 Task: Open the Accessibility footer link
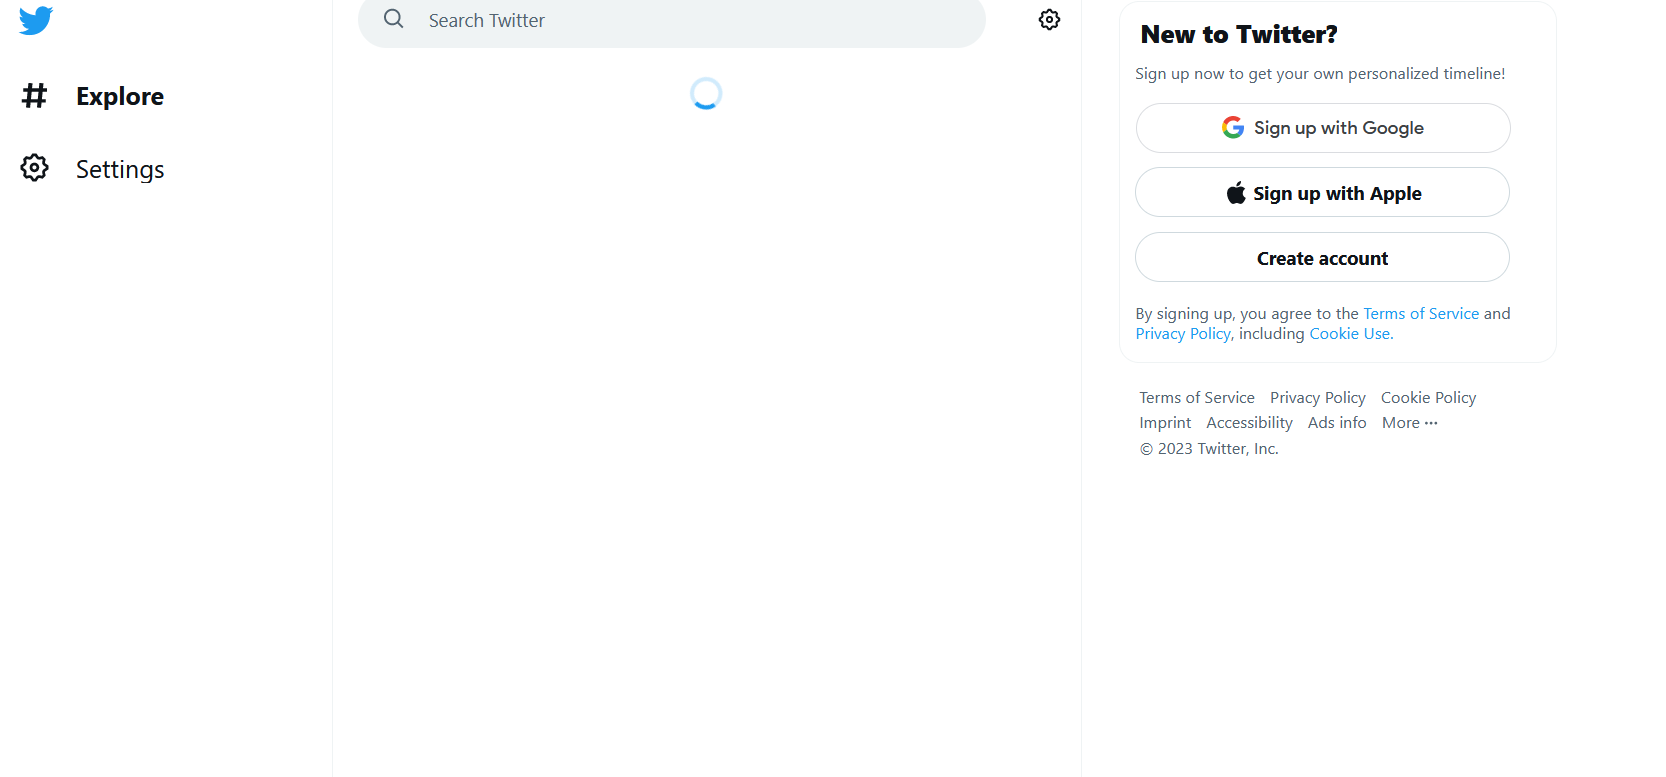1249,423
